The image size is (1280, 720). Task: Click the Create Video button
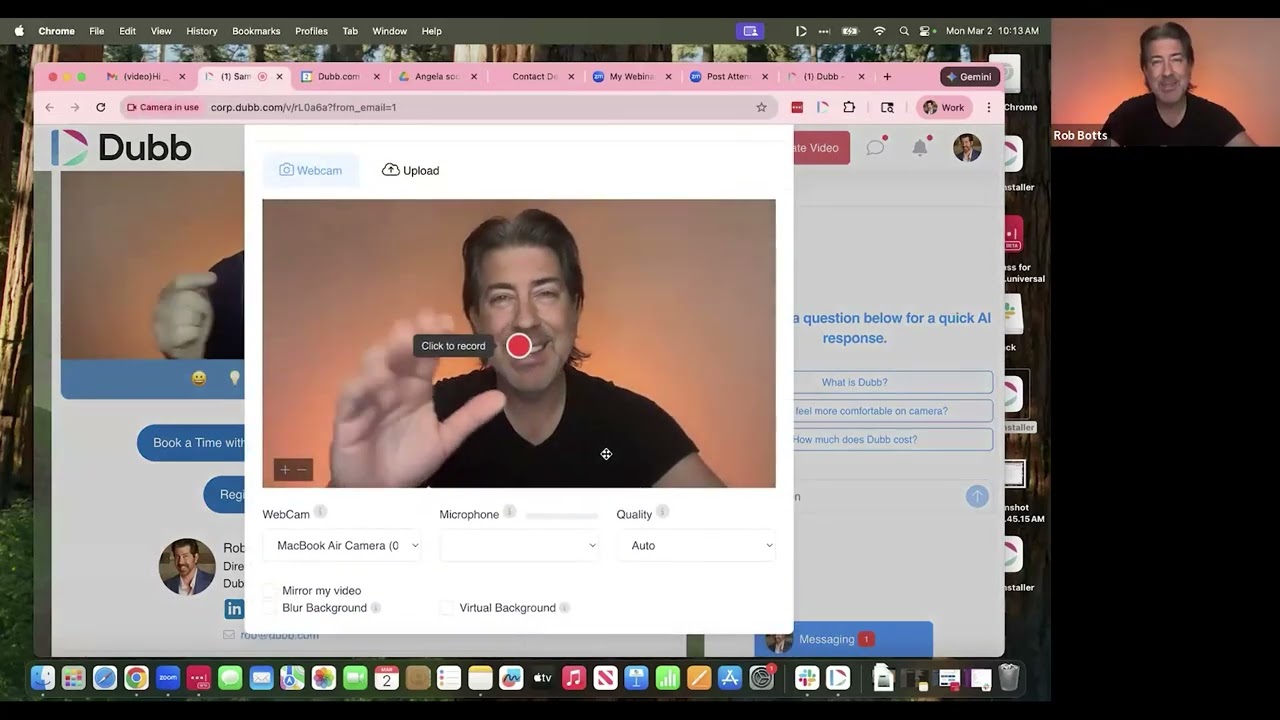[x=821, y=148]
